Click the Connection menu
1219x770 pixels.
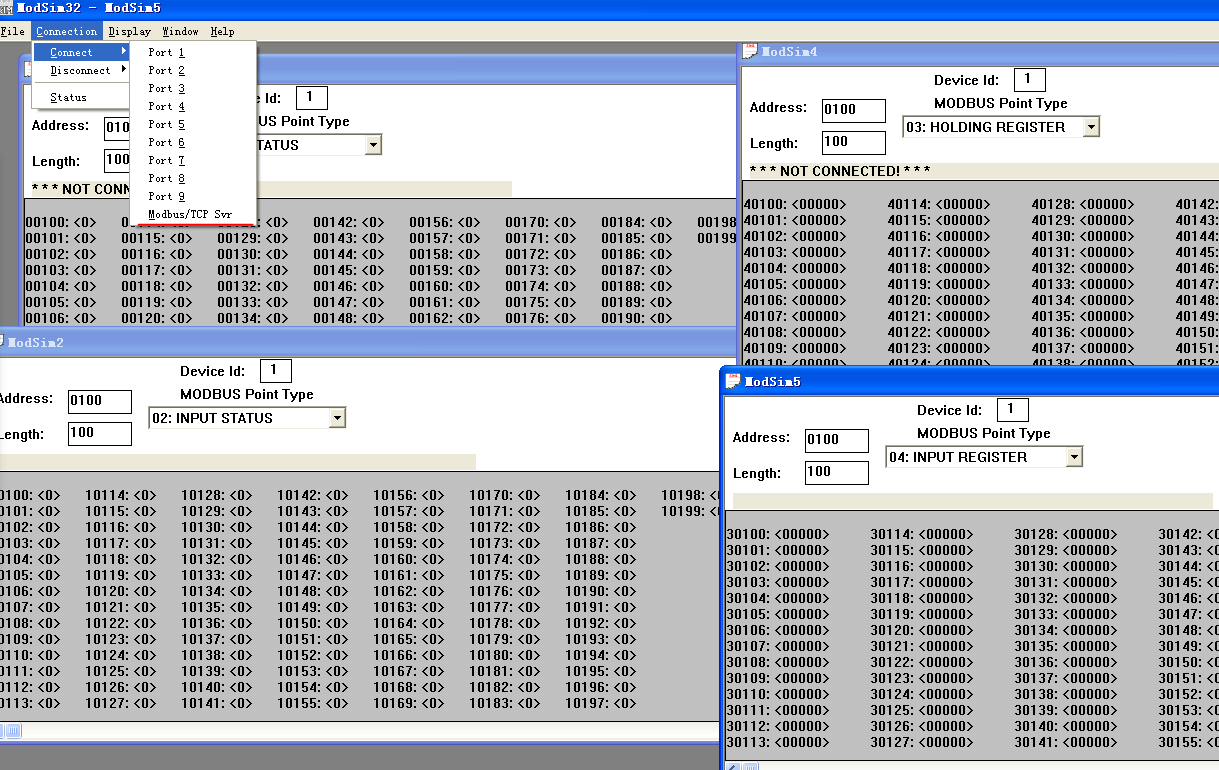point(67,31)
